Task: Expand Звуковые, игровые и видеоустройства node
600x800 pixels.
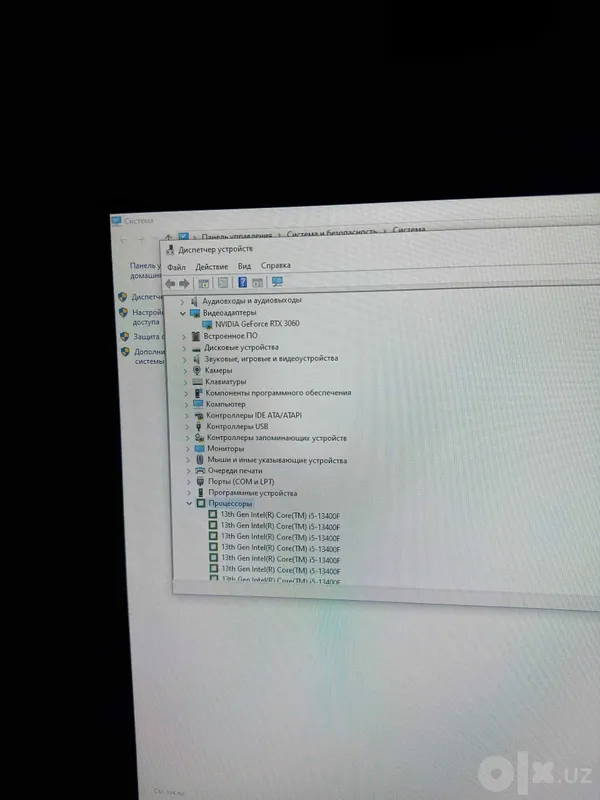Action: click(185, 359)
